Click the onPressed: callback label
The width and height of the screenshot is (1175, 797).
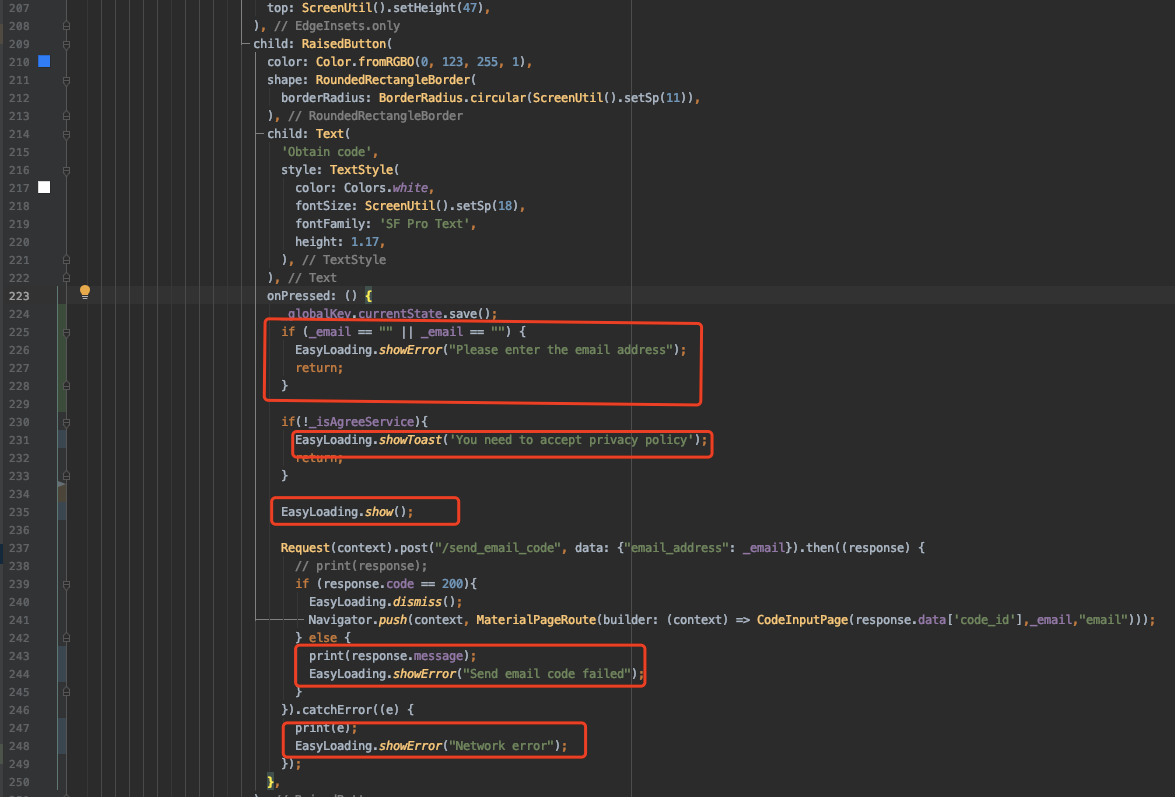point(302,296)
